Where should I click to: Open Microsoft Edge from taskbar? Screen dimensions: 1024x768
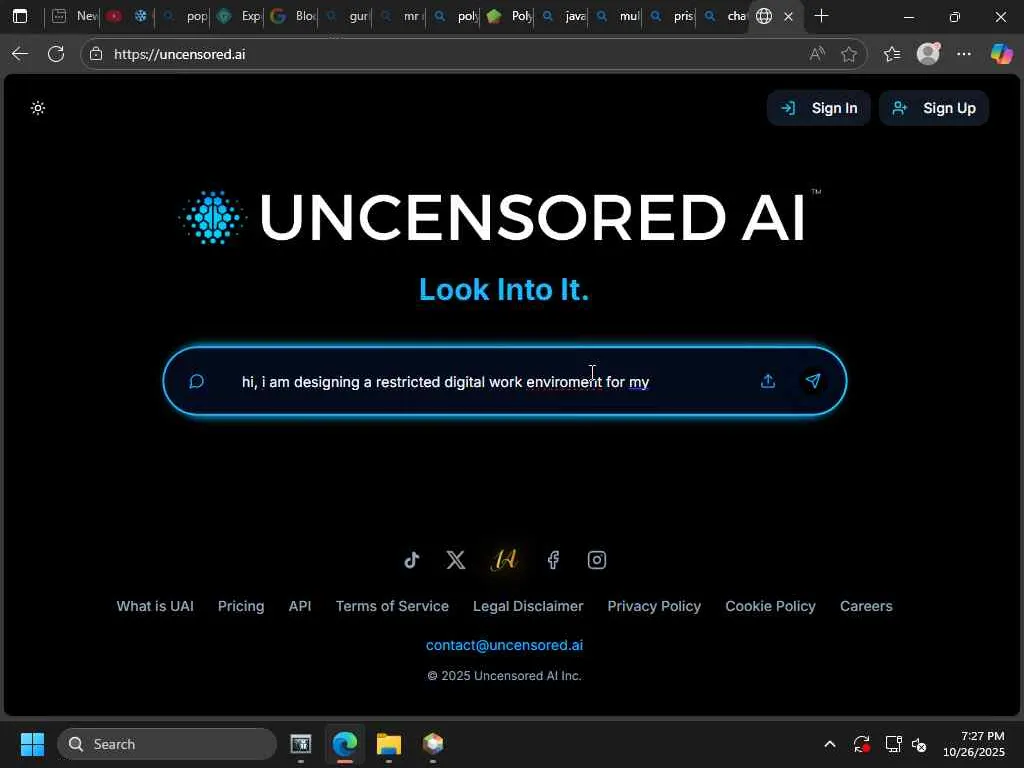345,744
